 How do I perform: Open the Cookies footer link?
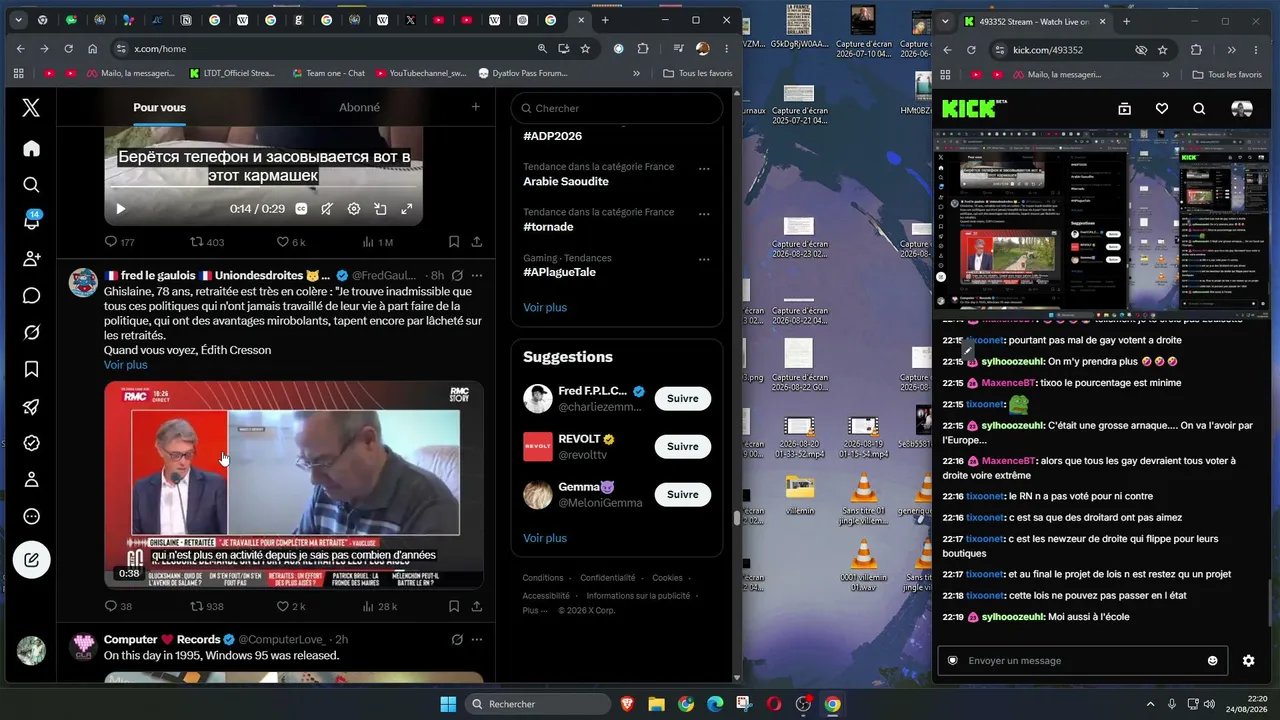[x=667, y=578]
